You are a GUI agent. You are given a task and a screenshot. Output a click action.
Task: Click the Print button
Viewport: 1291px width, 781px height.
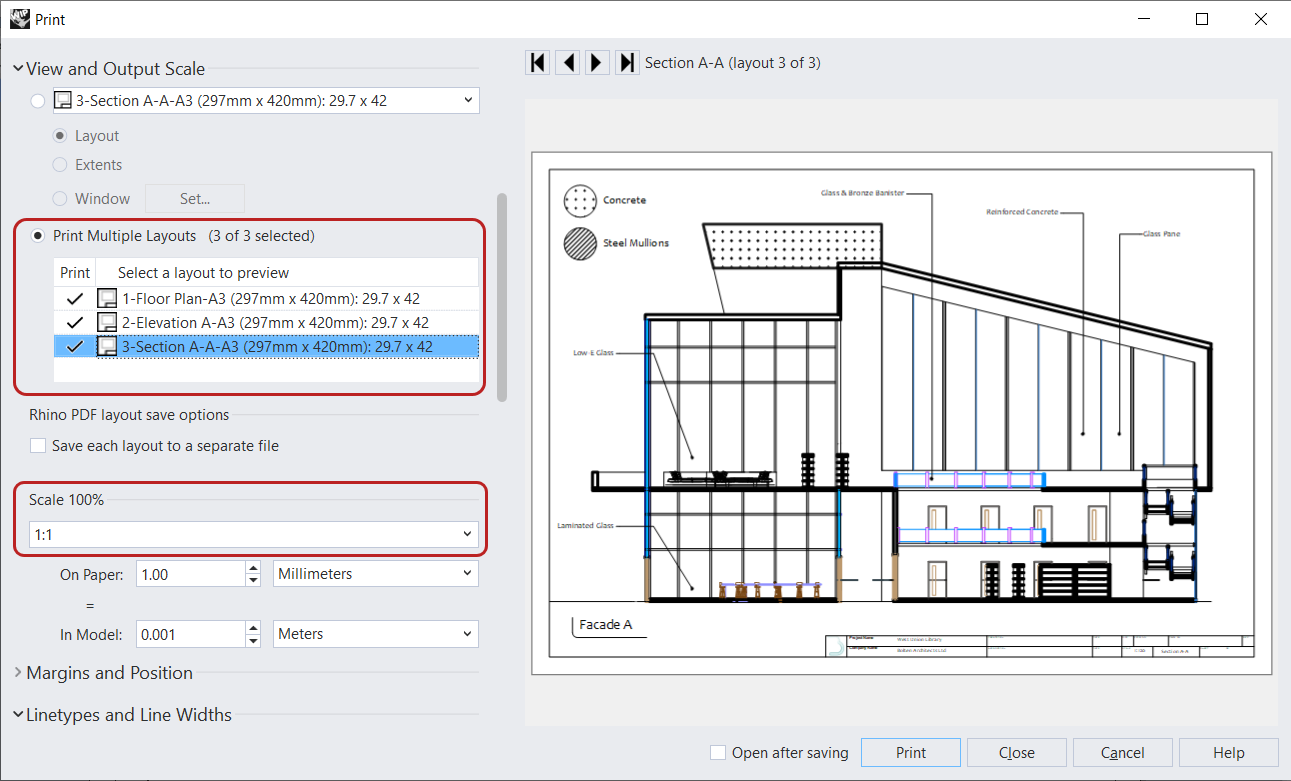click(909, 752)
